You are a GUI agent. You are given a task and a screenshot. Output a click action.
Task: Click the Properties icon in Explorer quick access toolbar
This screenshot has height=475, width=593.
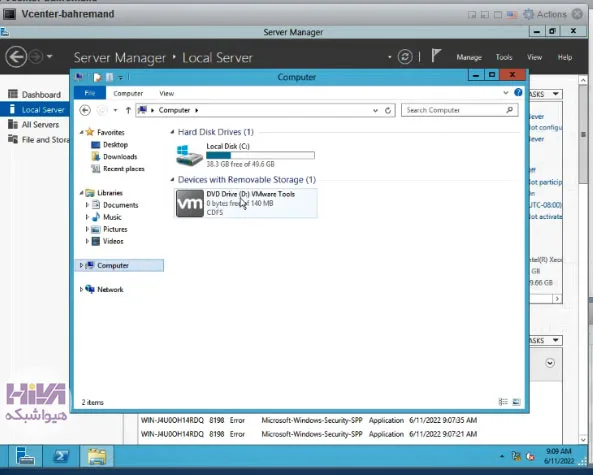click(x=97, y=77)
